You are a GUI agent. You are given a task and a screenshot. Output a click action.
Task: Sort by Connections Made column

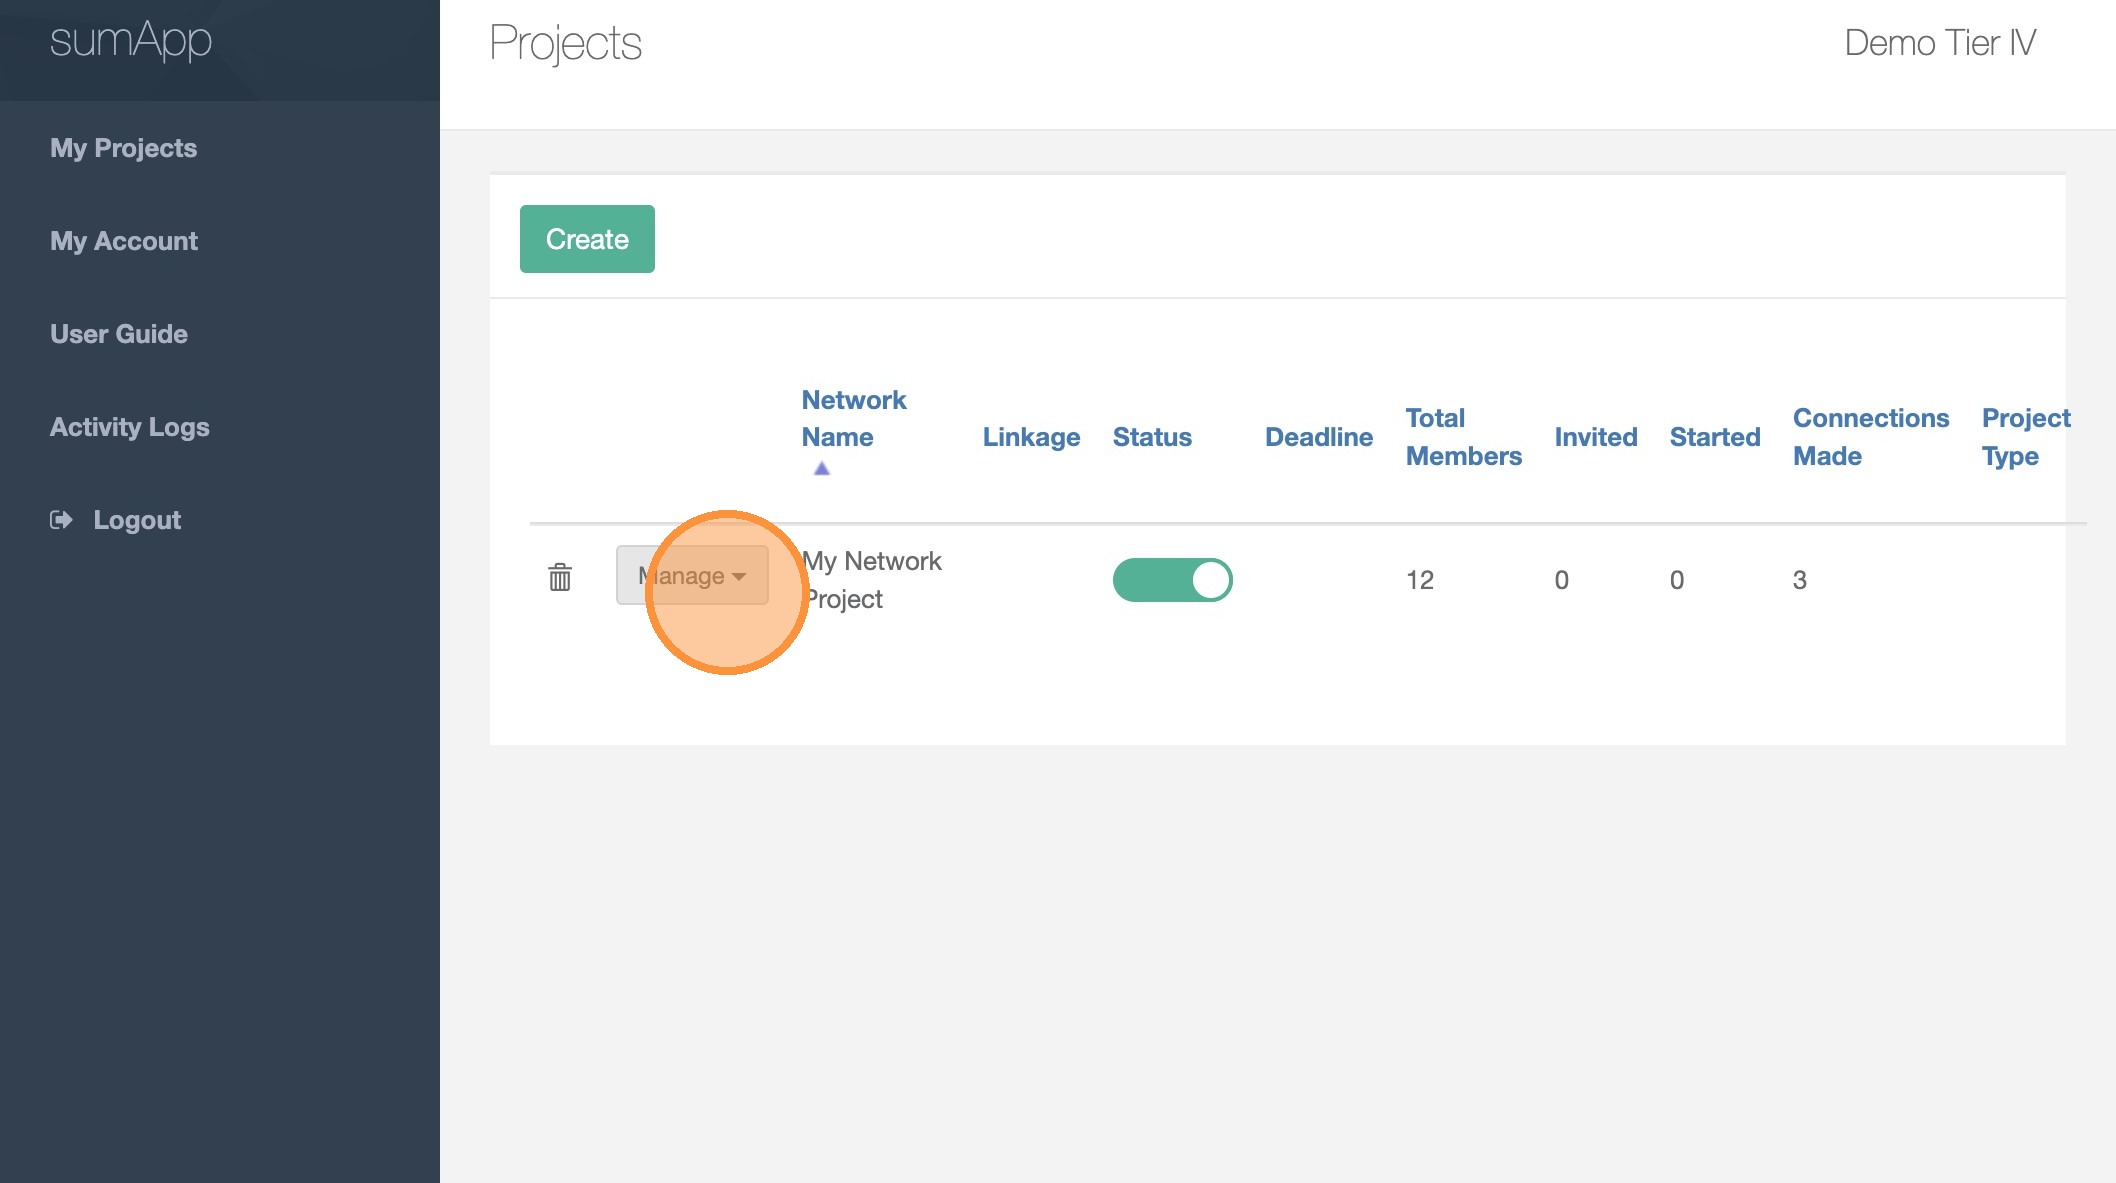1870,437
